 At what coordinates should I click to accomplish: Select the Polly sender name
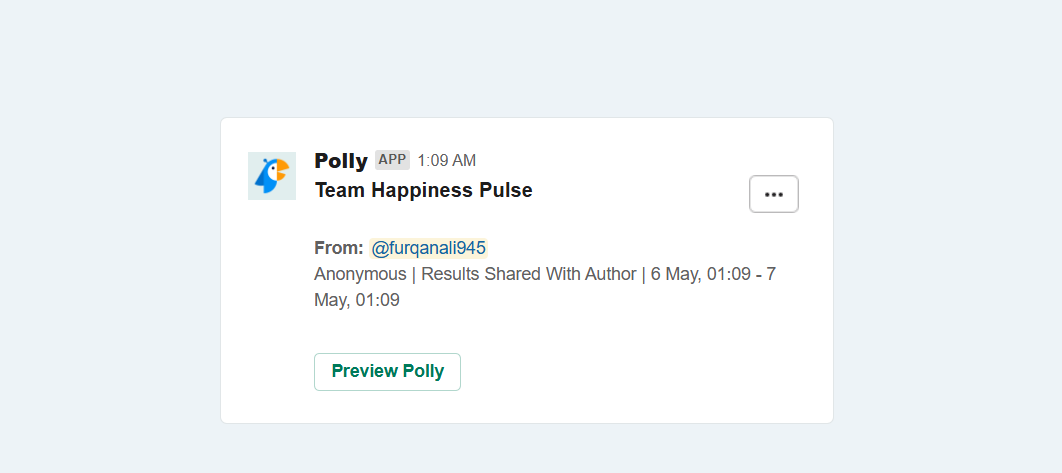(341, 161)
